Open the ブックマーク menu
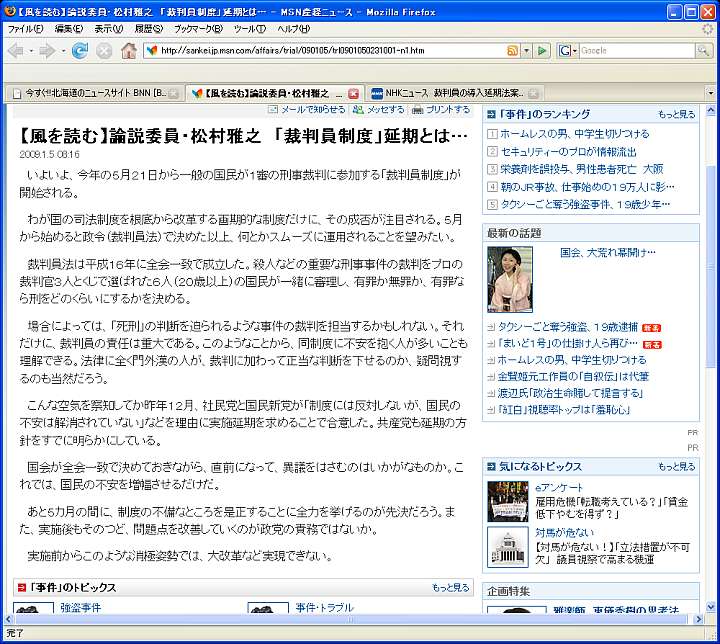This screenshot has height=644, width=720. (x=191, y=29)
